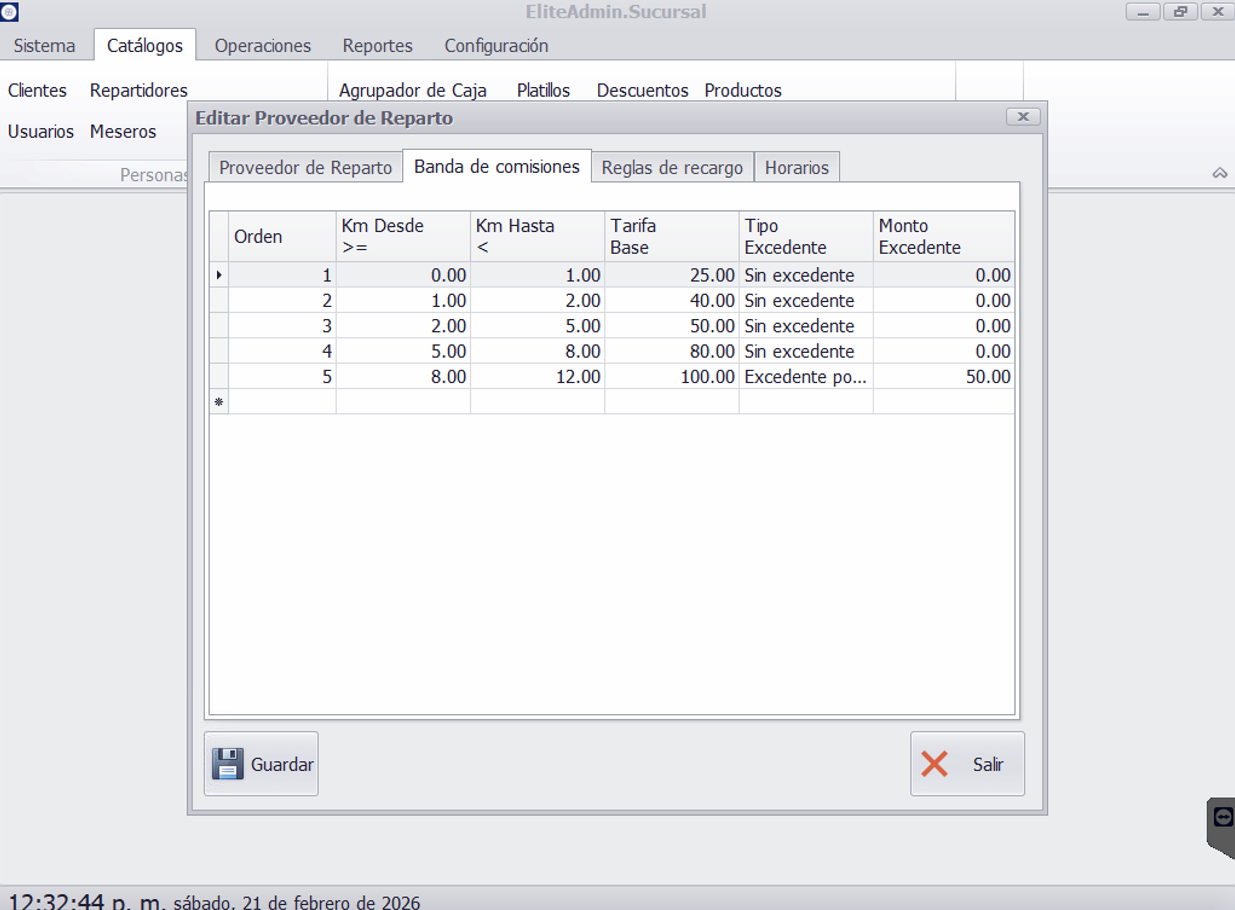
Task: Close the Editar Proveedor de Reparto dialog
Action: (1023, 117)
